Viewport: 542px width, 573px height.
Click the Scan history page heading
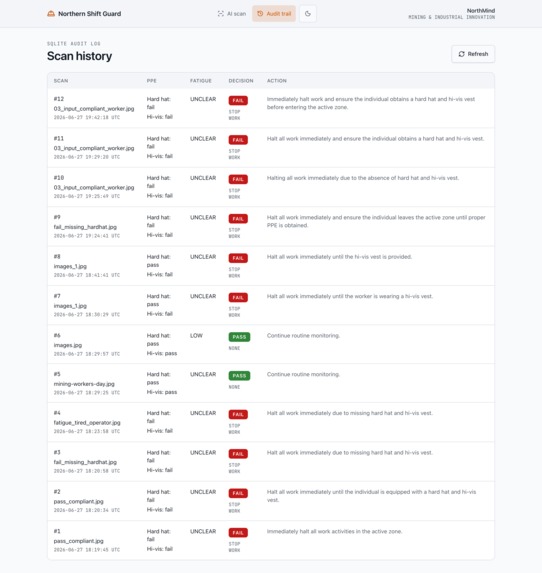tap(79, 56)
